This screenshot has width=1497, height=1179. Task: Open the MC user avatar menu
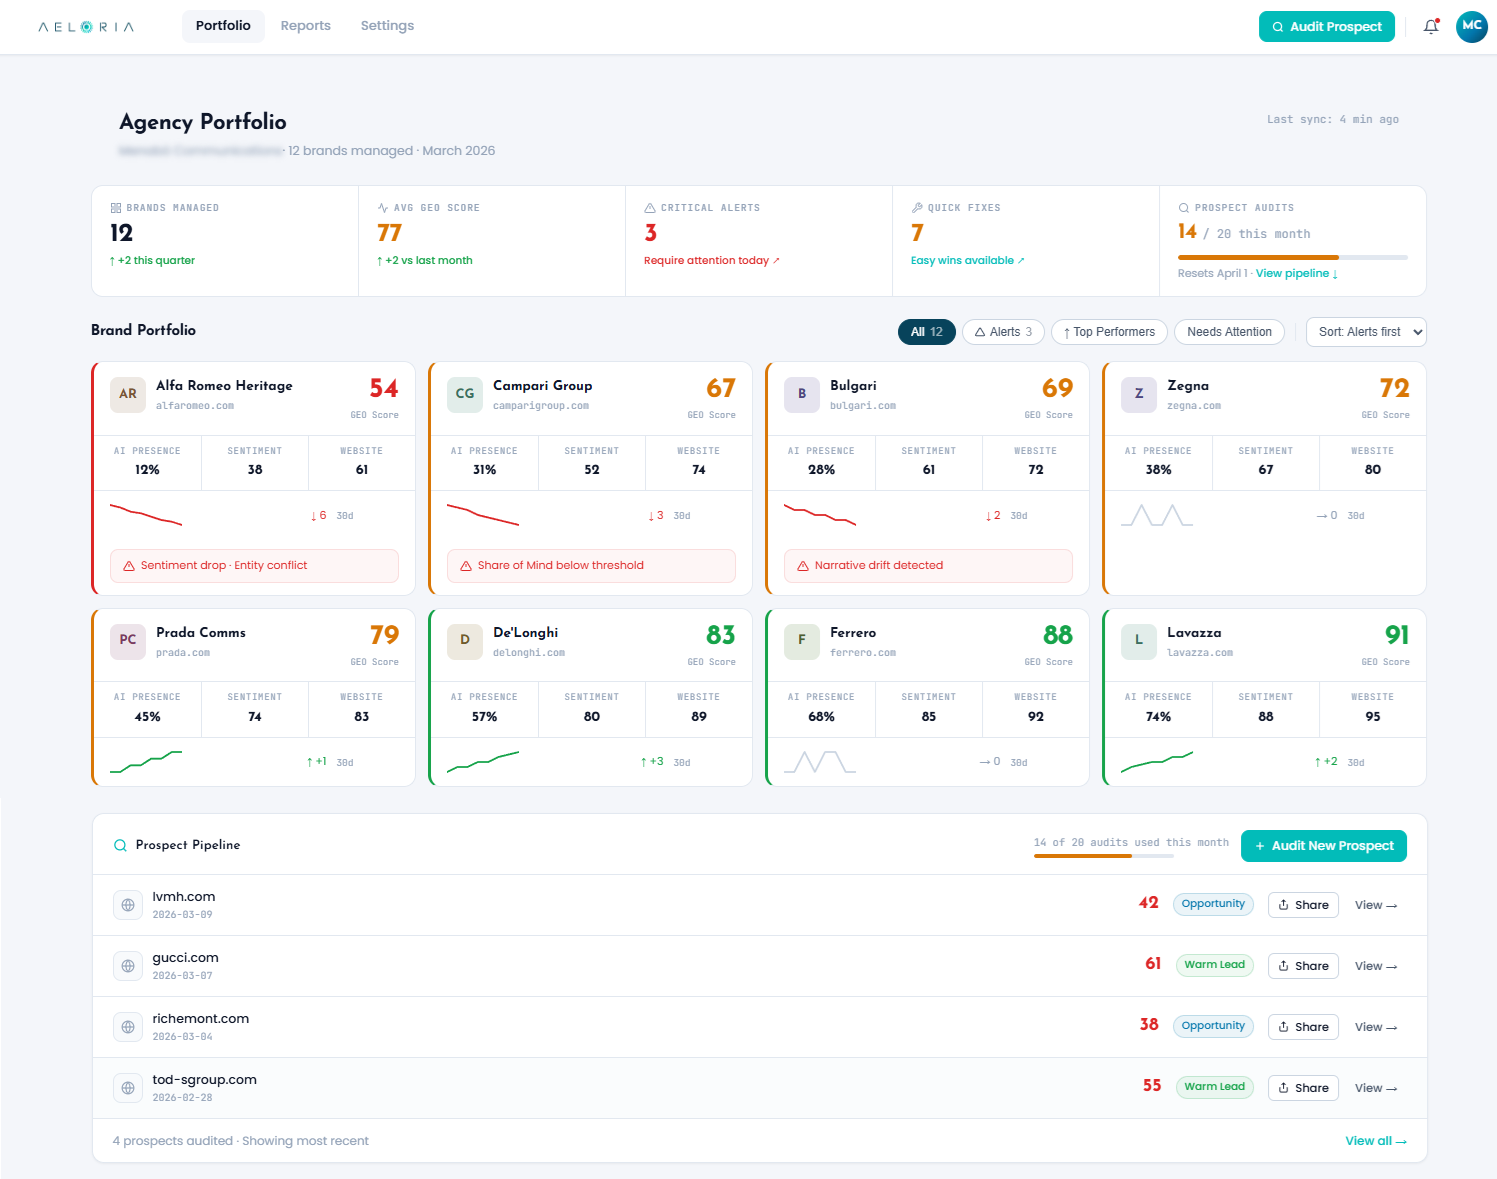tap(1471, 27)
